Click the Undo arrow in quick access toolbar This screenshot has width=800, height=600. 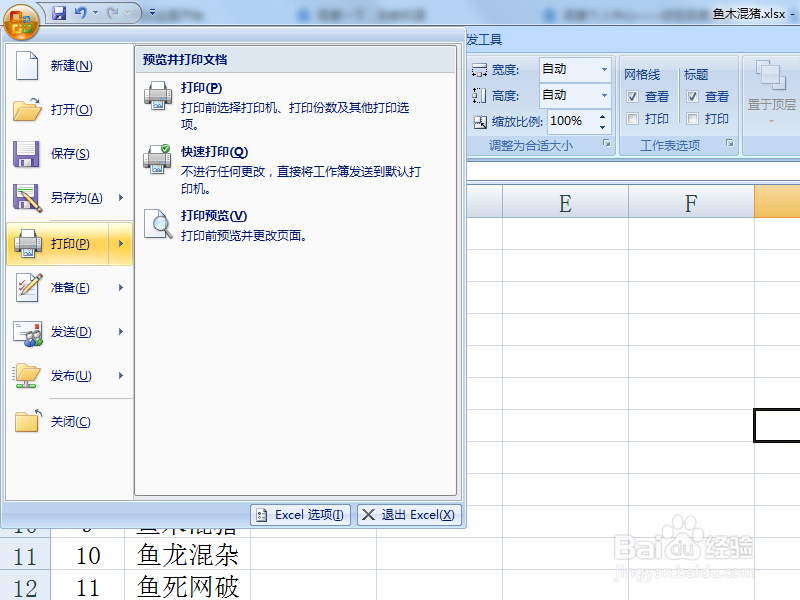pyautogui.click(x=81, y=12)
